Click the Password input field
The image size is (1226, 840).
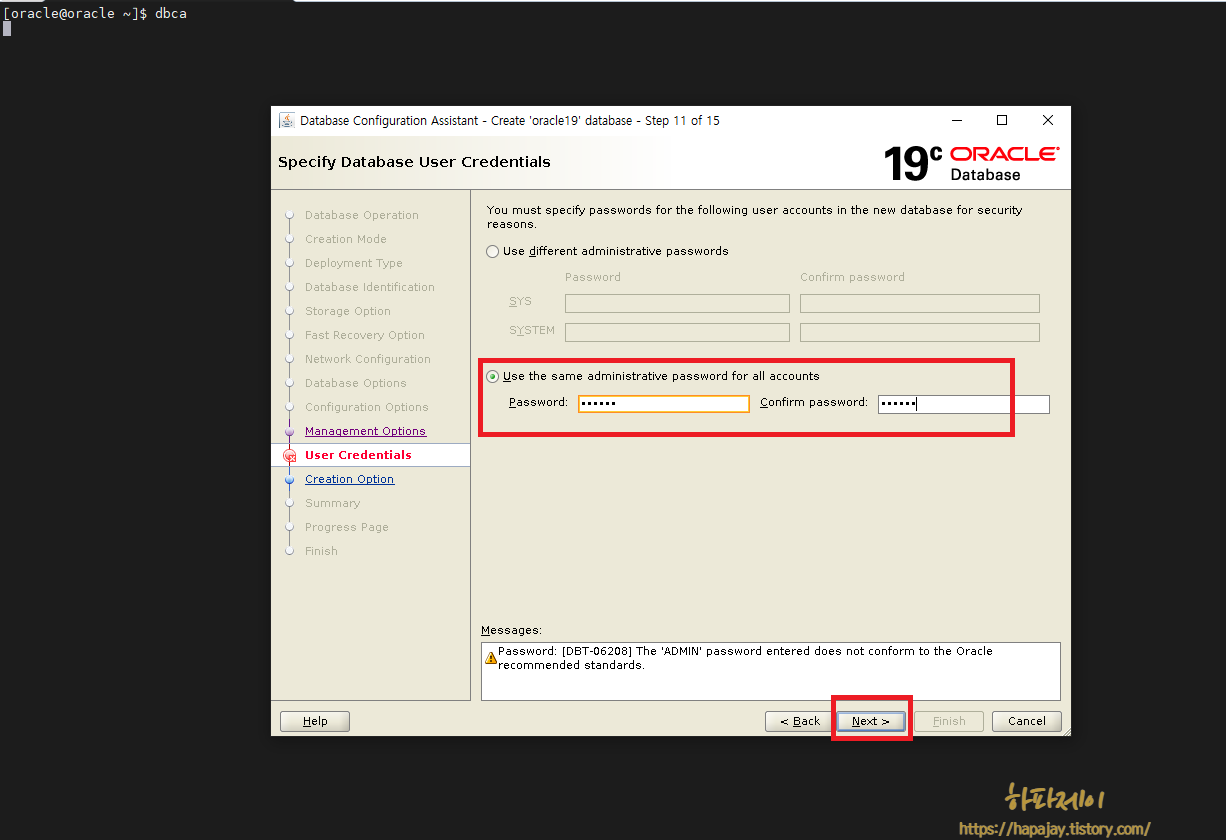[x=663, y=403]
